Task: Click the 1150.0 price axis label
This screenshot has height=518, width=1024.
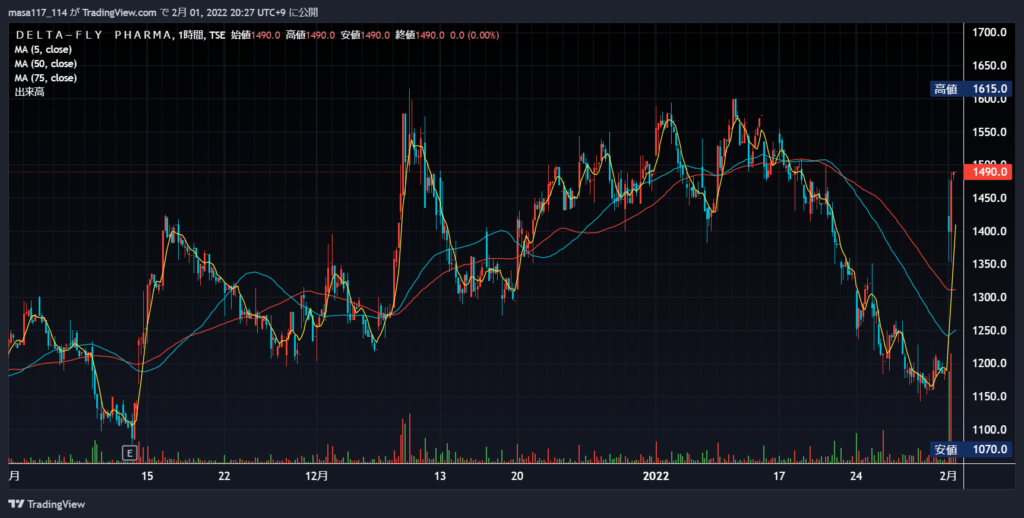Action: pyautogui.click(x=989, y=397)
